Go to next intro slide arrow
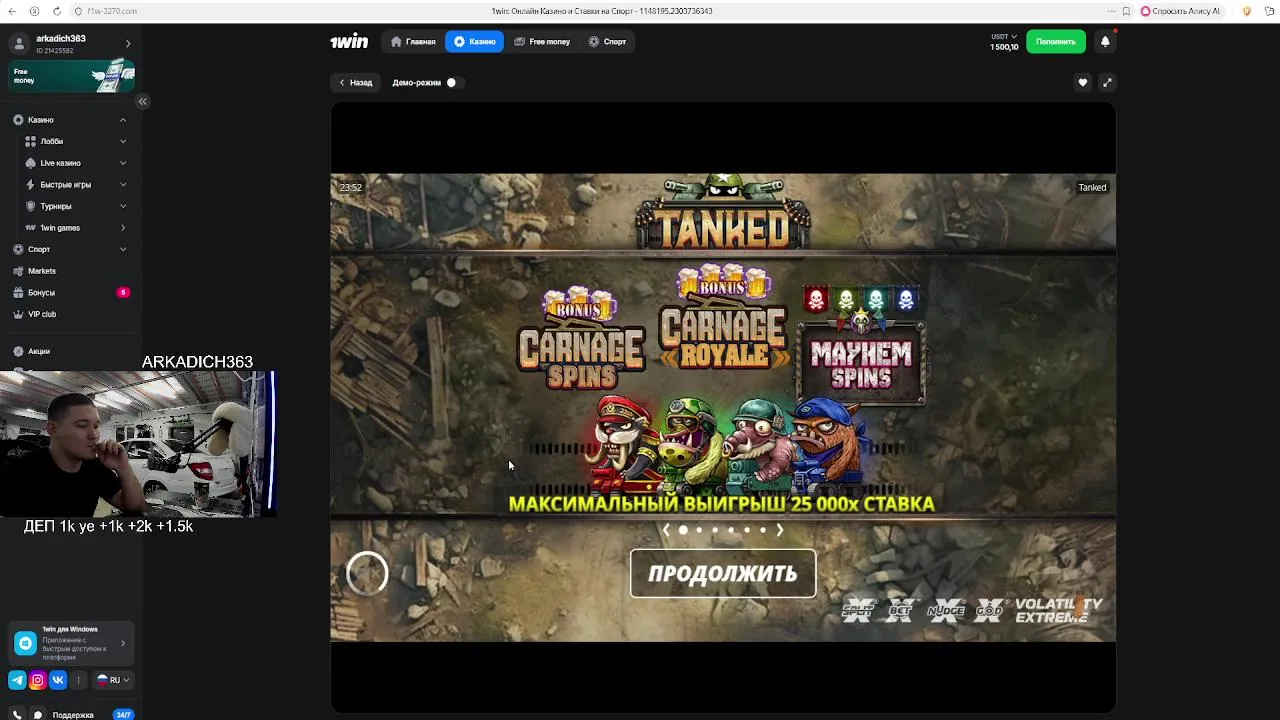1280x720 pixels. (x=780, y=530)
